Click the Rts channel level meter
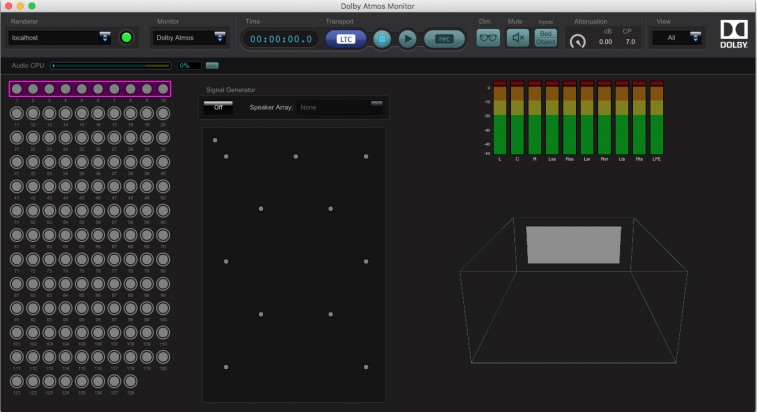Viewport: 757px width, 412px height. point(639,118)
